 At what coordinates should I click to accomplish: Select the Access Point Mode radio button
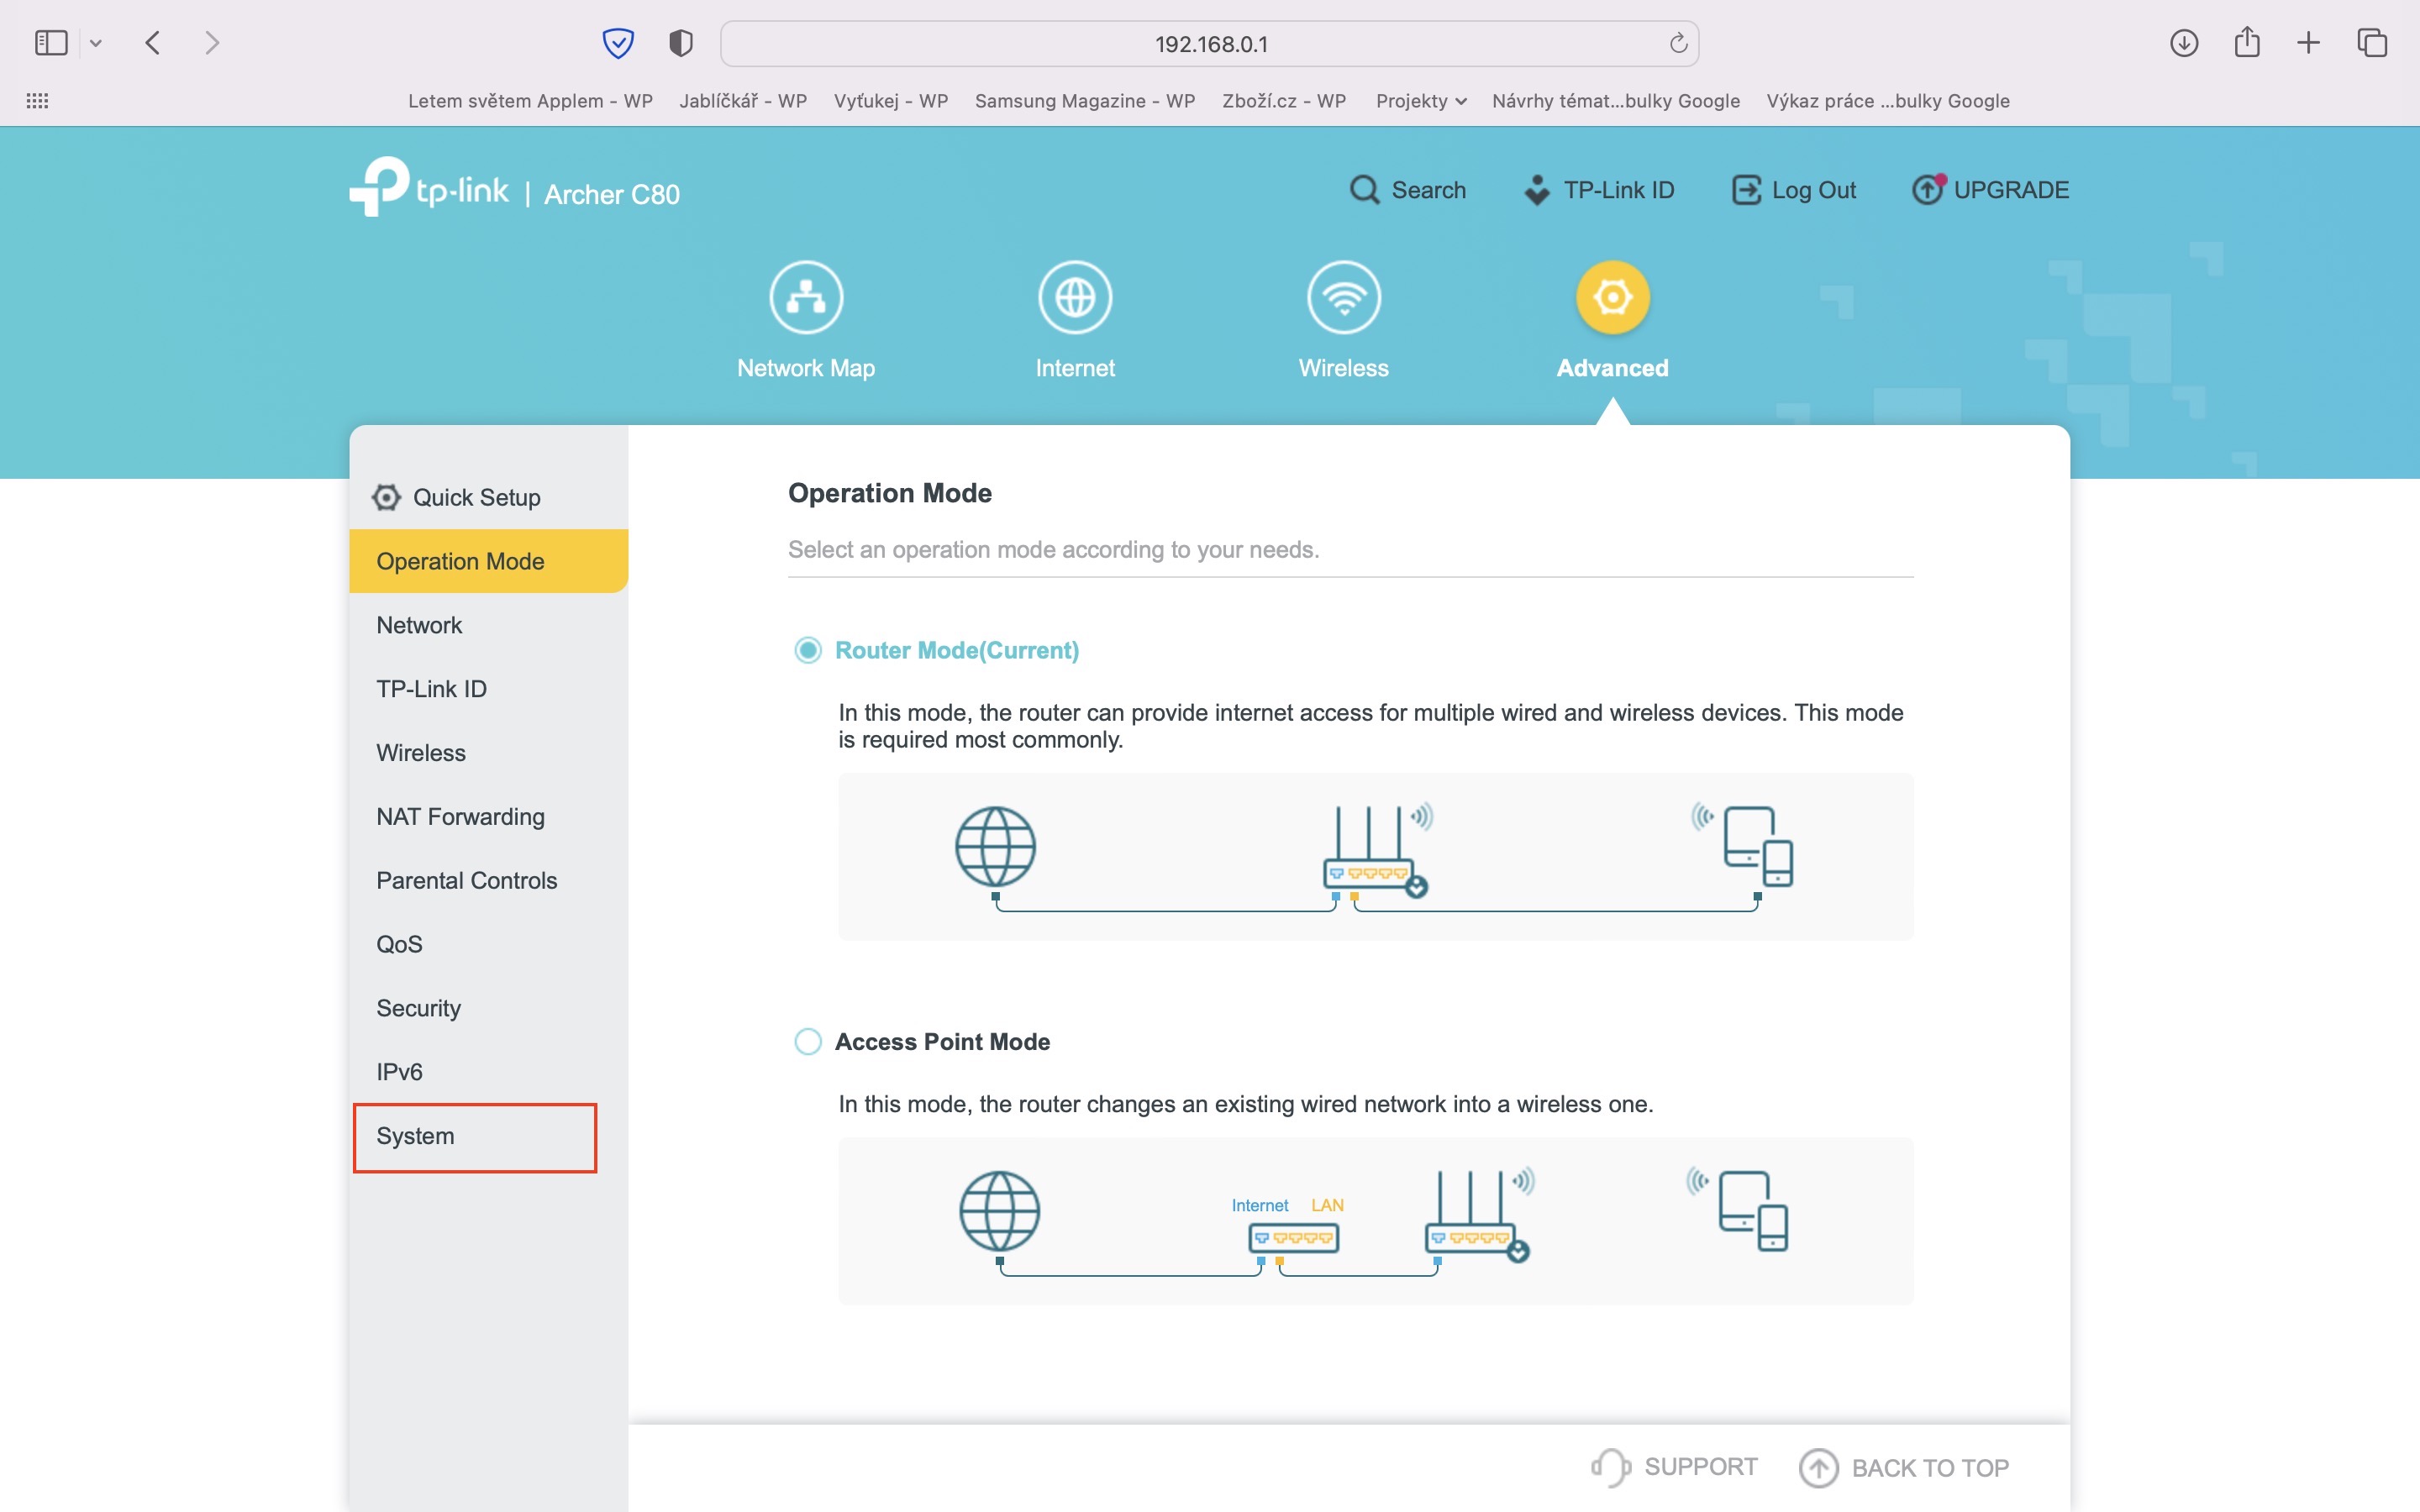pyautogui.click(x=808, y=1042)
